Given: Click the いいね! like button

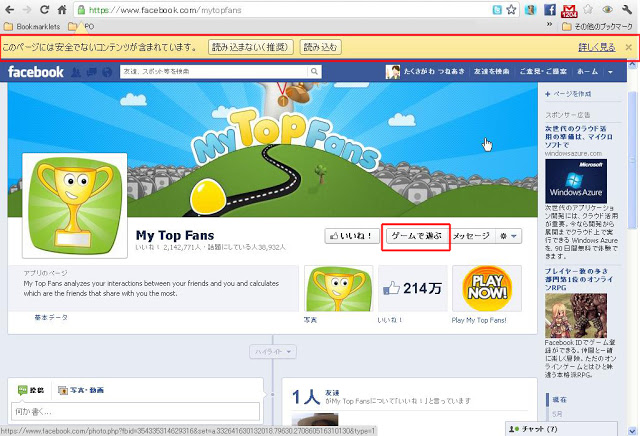Looking at the screenshot, I should [x=352, y=236].
